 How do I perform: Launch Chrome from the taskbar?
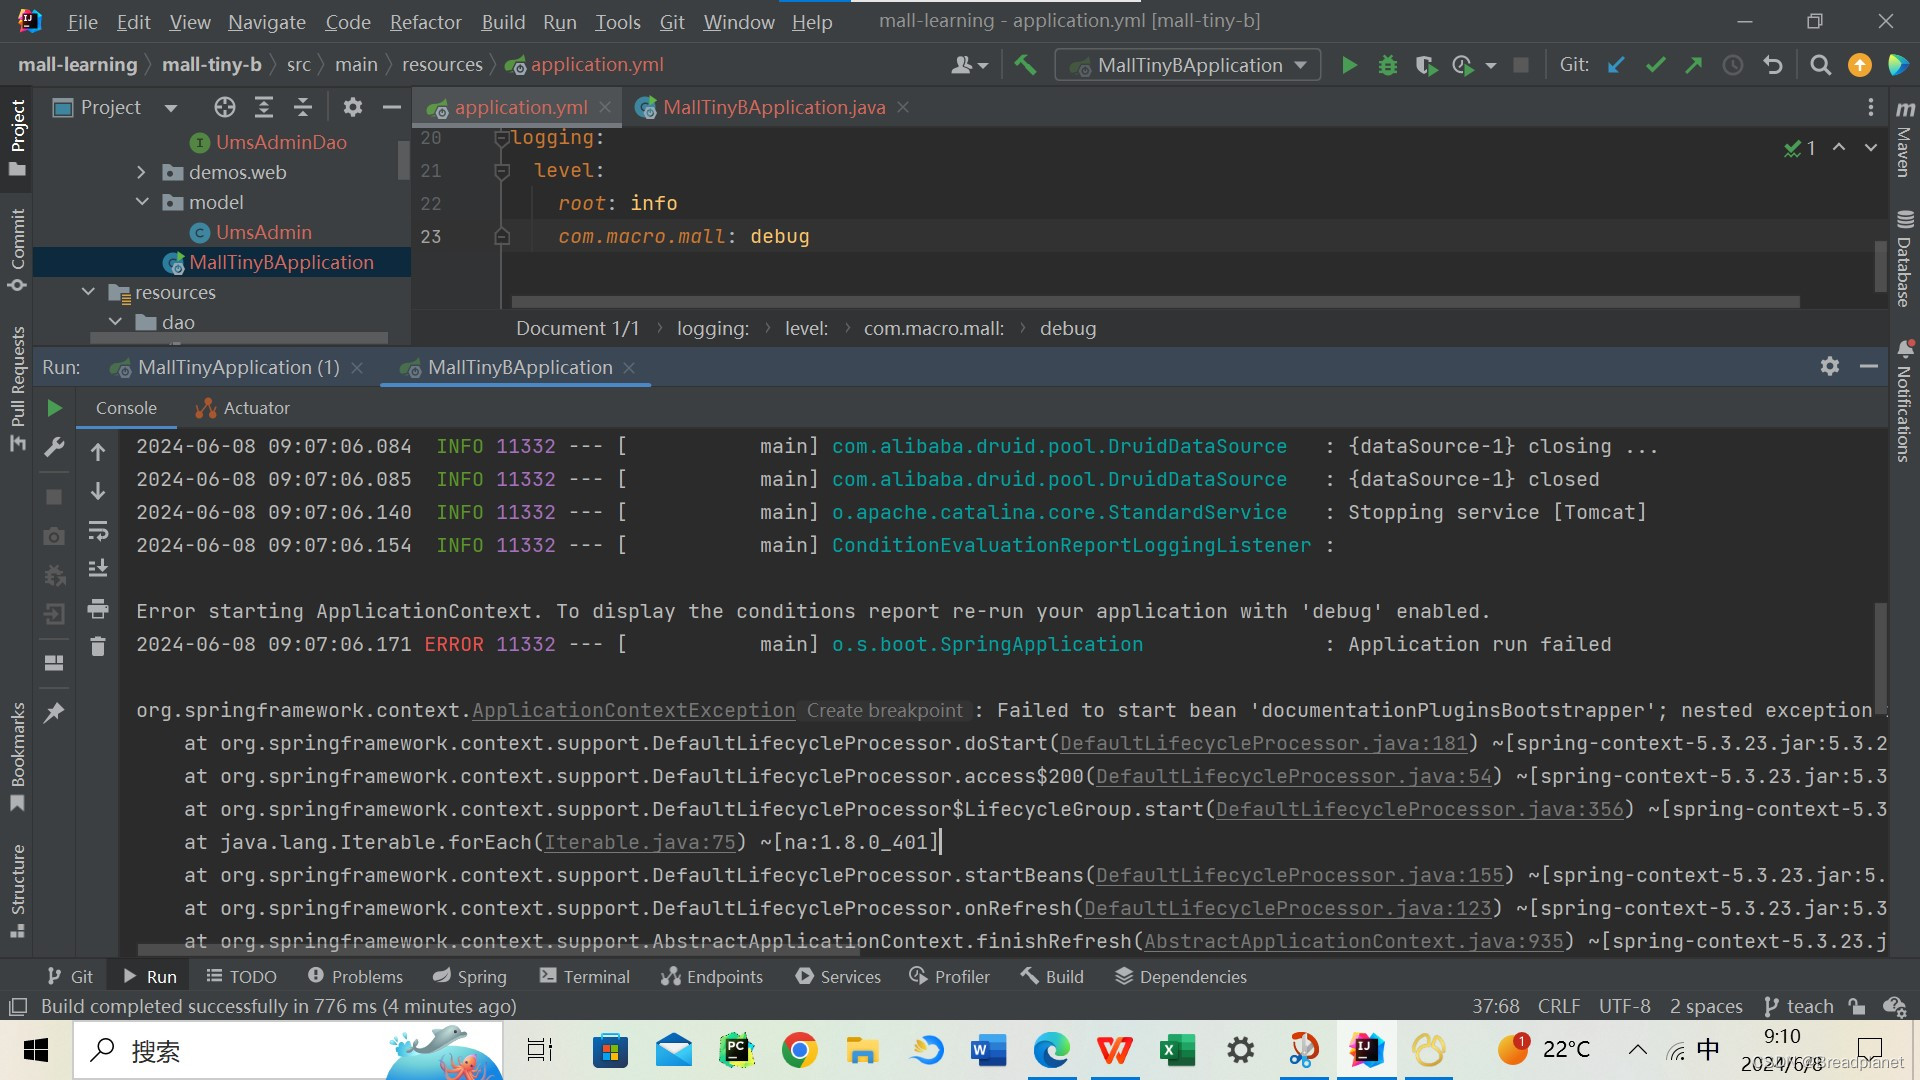tap(799, 1050)
